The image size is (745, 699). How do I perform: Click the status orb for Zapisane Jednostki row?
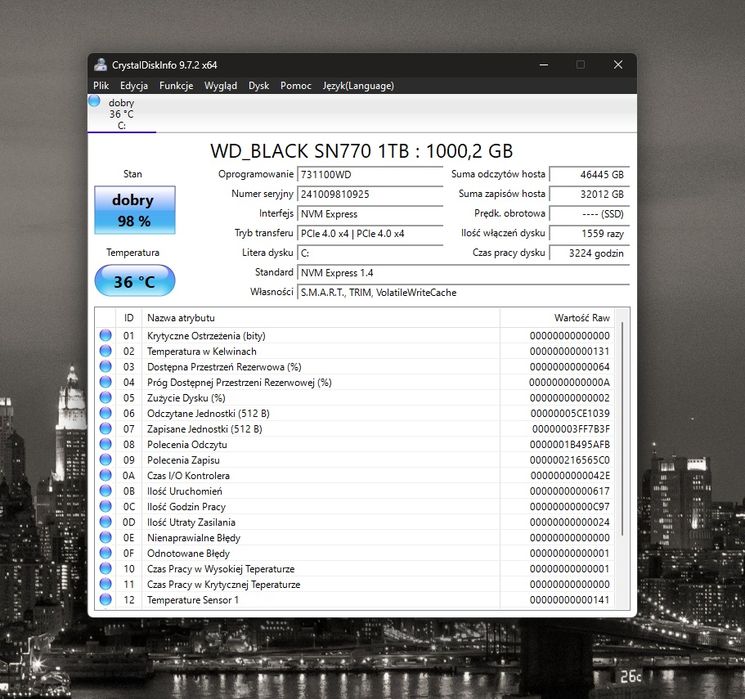[105, 429]
